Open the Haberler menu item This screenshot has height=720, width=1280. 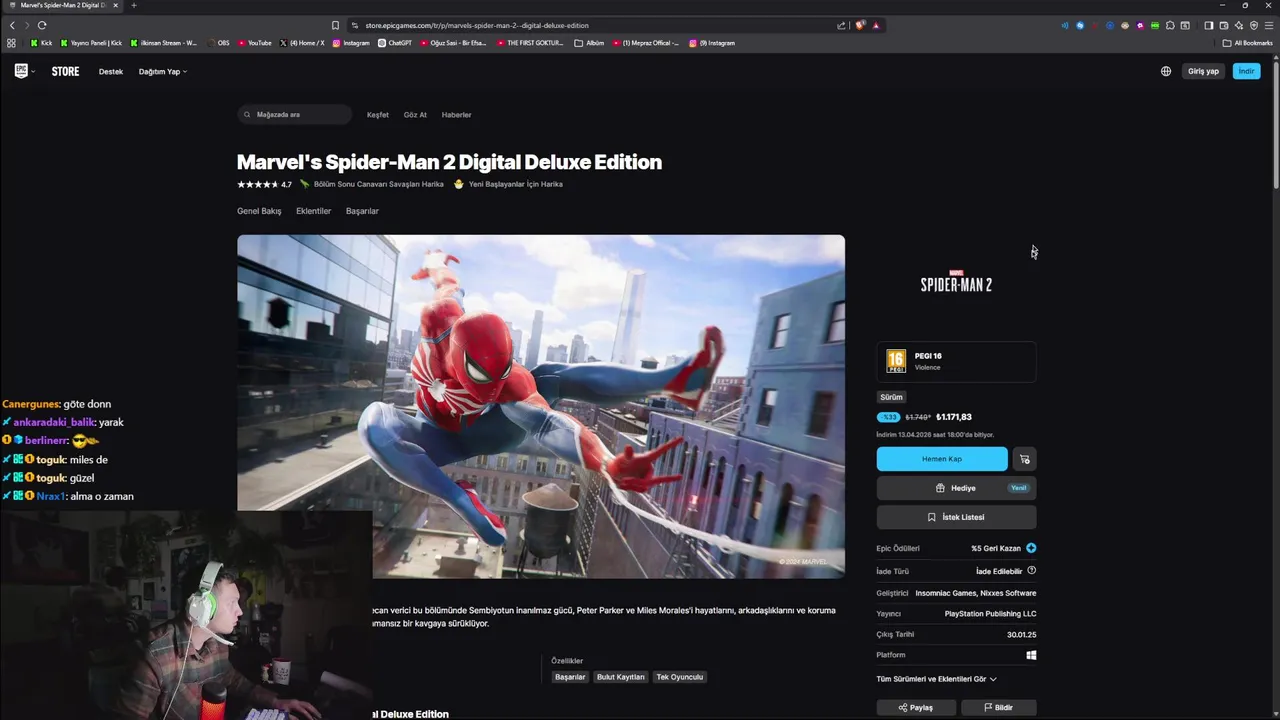[456, 115]
